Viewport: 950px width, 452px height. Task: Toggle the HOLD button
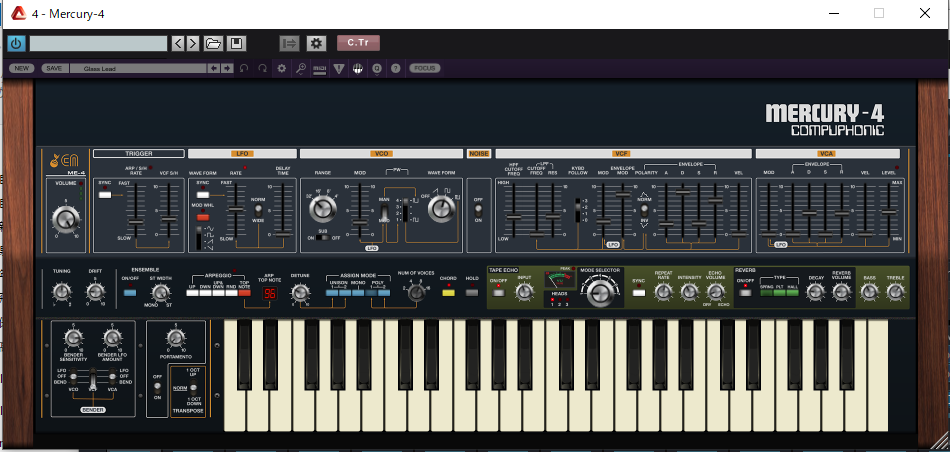[x=472, y=293]
